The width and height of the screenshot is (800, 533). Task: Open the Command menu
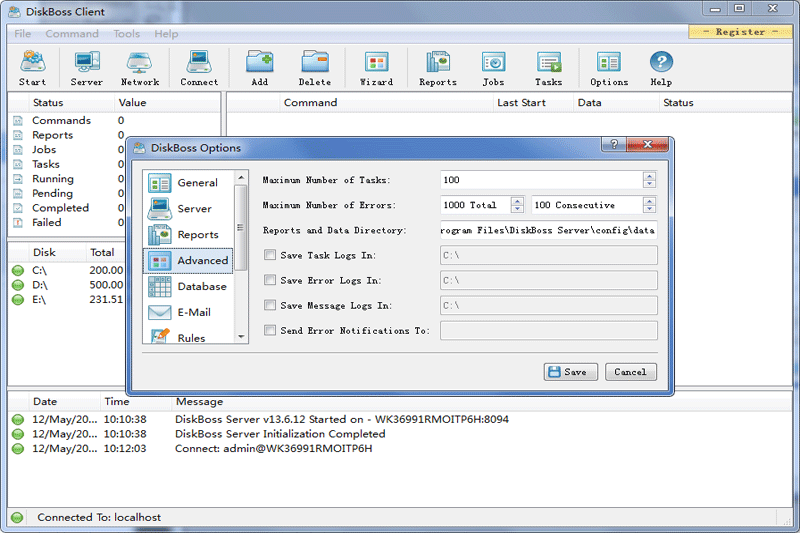point(72,34)
